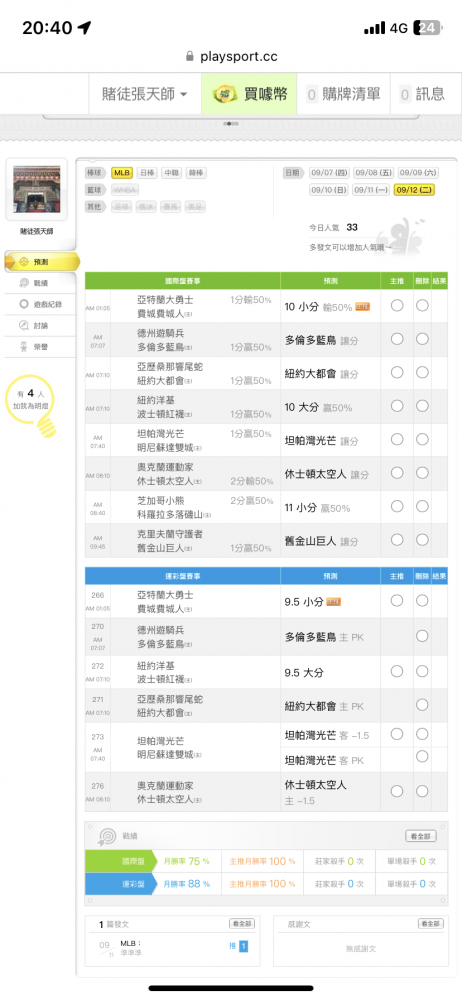Expand 看全部 in the 戰績 section
462x1000 pixels.
tap(421, 836)
